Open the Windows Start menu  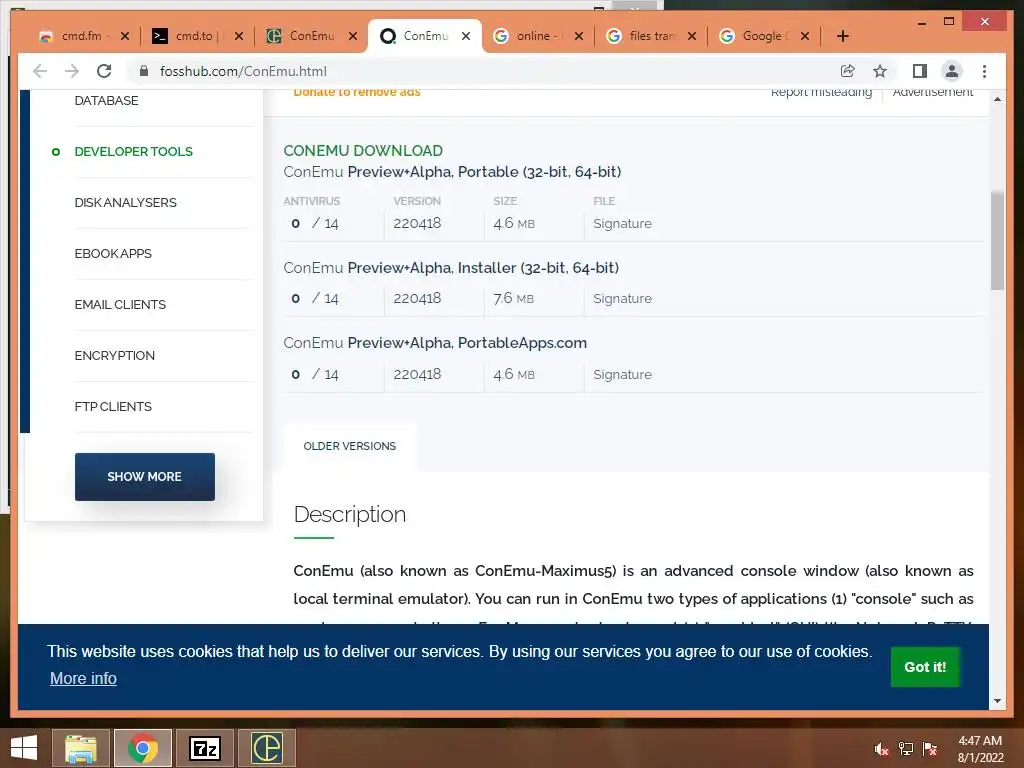click(x=24, y=748)
